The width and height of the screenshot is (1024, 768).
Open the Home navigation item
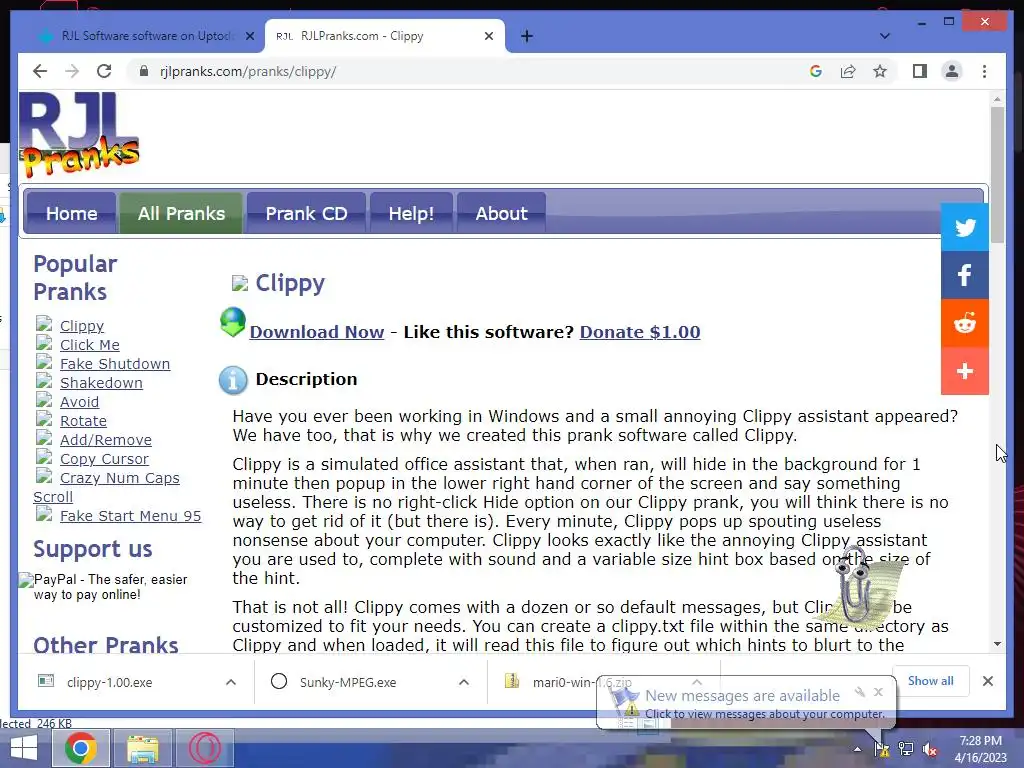[x=71, y=214]
